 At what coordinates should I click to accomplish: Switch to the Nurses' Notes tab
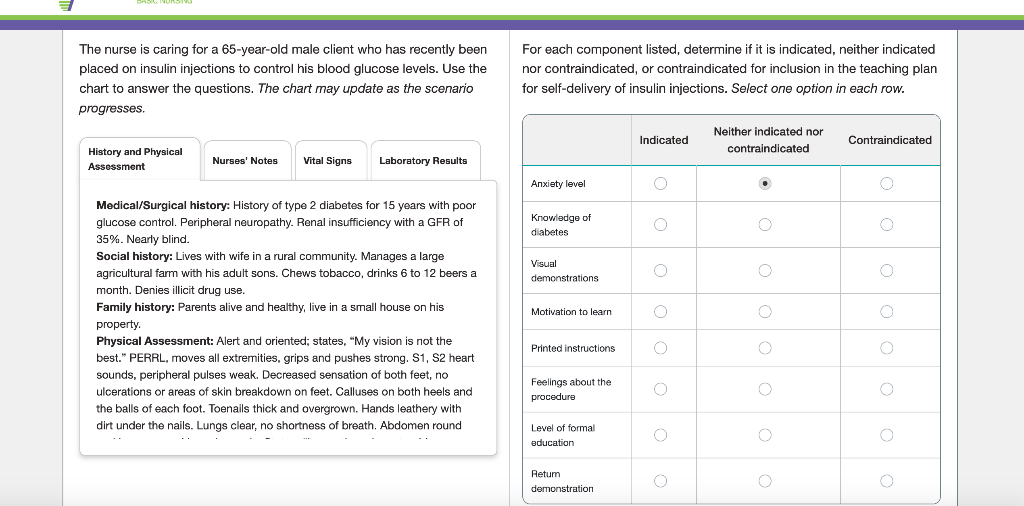click(x=245, y=160)
